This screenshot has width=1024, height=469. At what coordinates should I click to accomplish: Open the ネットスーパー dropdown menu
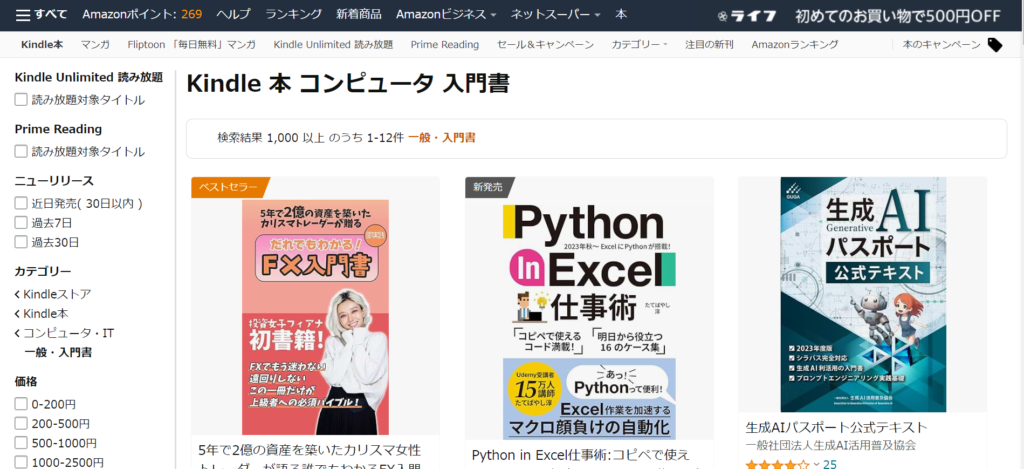pos(555,15)
